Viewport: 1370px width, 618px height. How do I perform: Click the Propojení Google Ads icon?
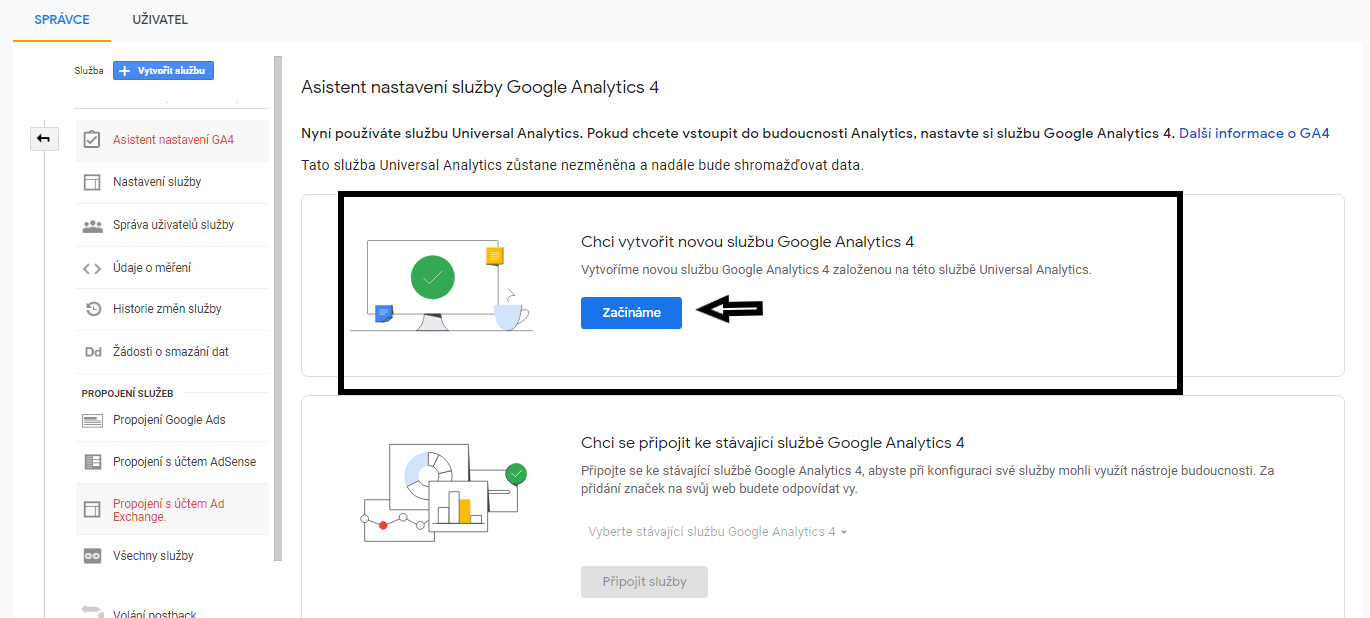tap(92, 420)
